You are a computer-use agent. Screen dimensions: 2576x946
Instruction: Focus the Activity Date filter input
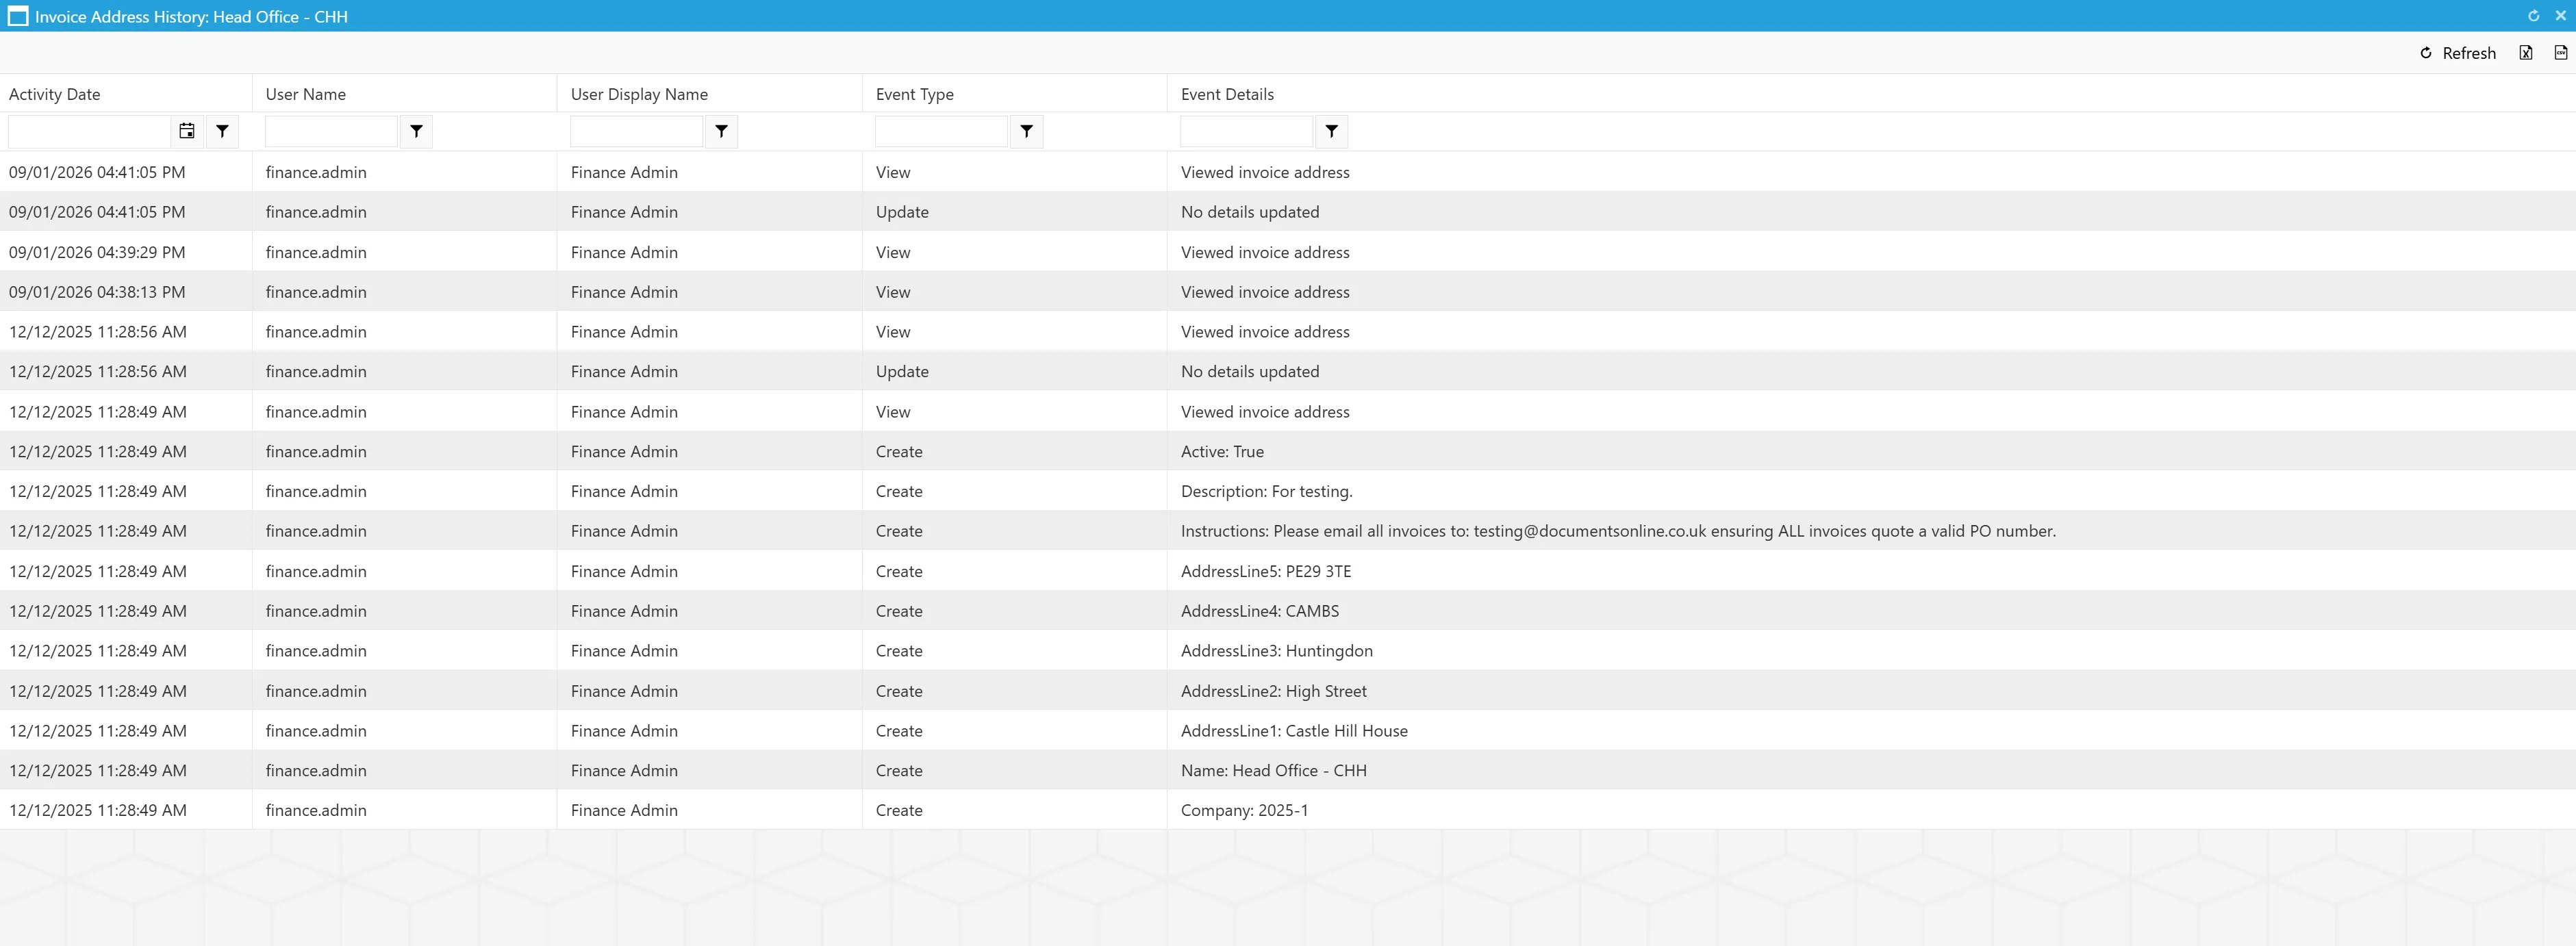pos(90,131)
